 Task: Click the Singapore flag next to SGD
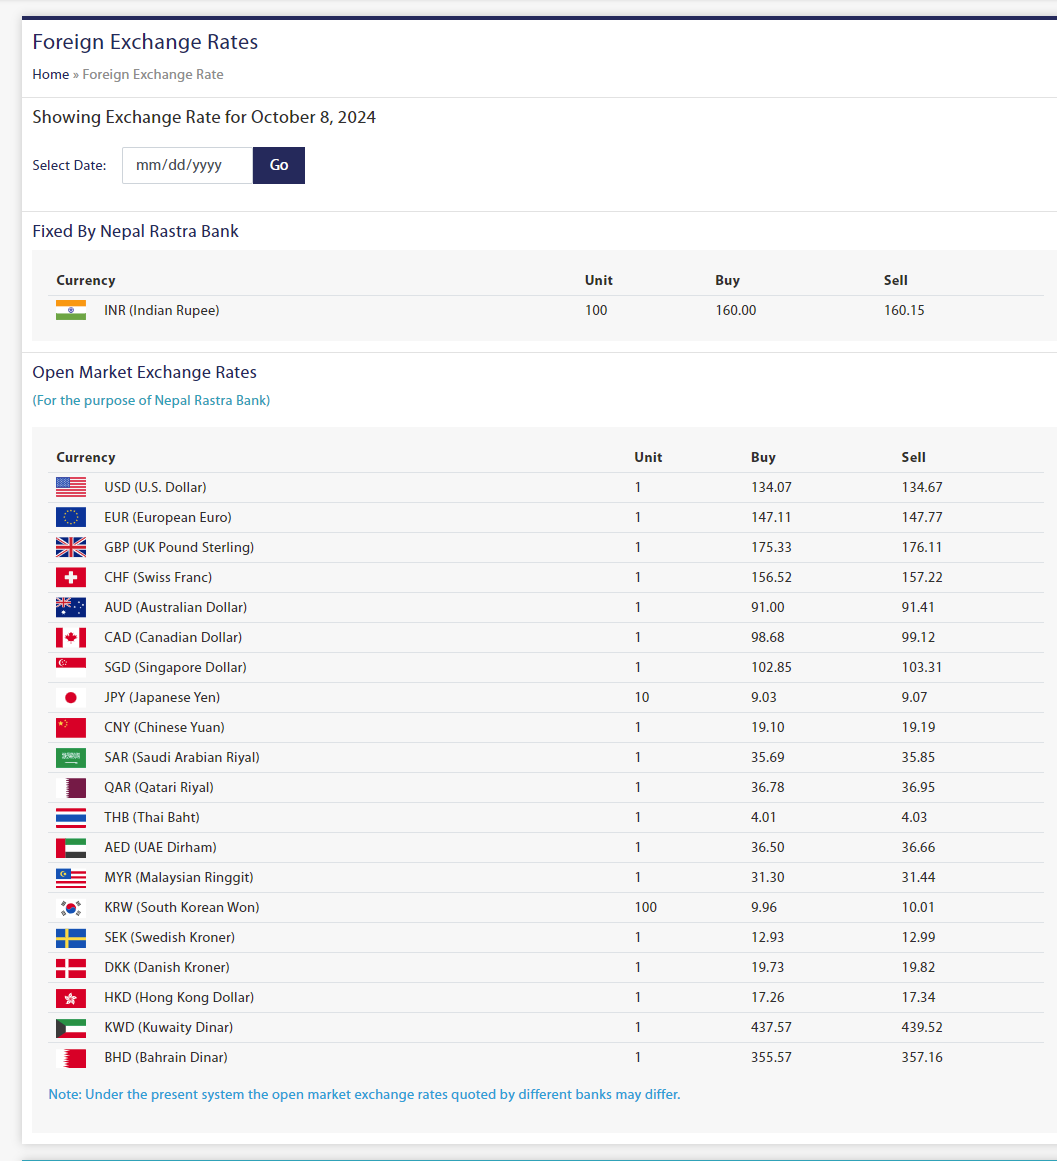point(71,667)
